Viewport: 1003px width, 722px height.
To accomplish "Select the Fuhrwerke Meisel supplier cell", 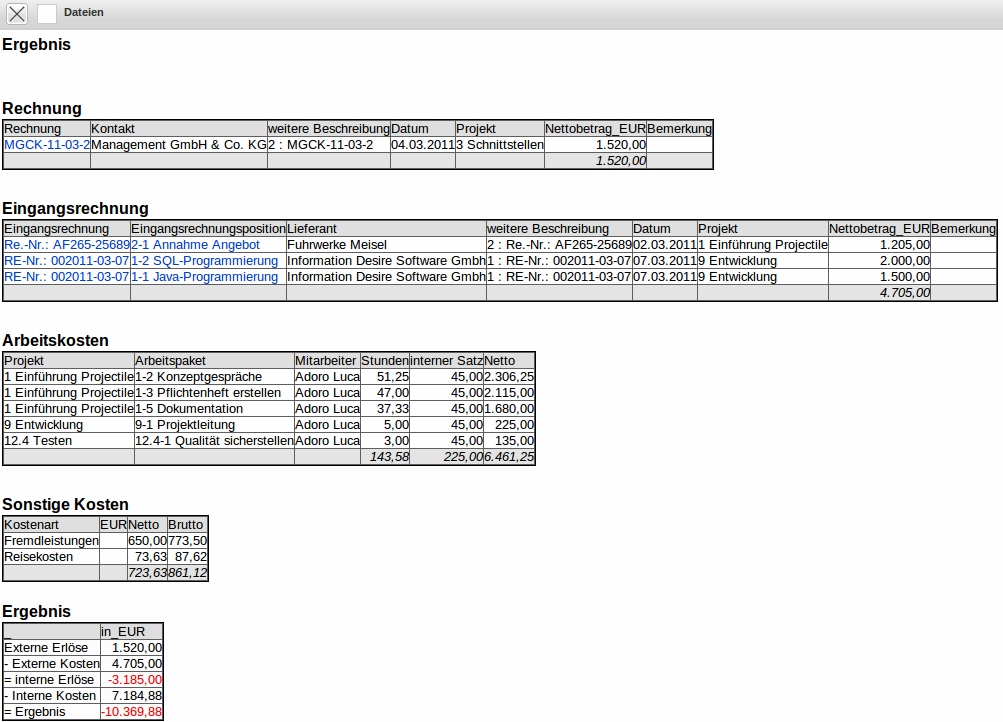I will (336, 245).
